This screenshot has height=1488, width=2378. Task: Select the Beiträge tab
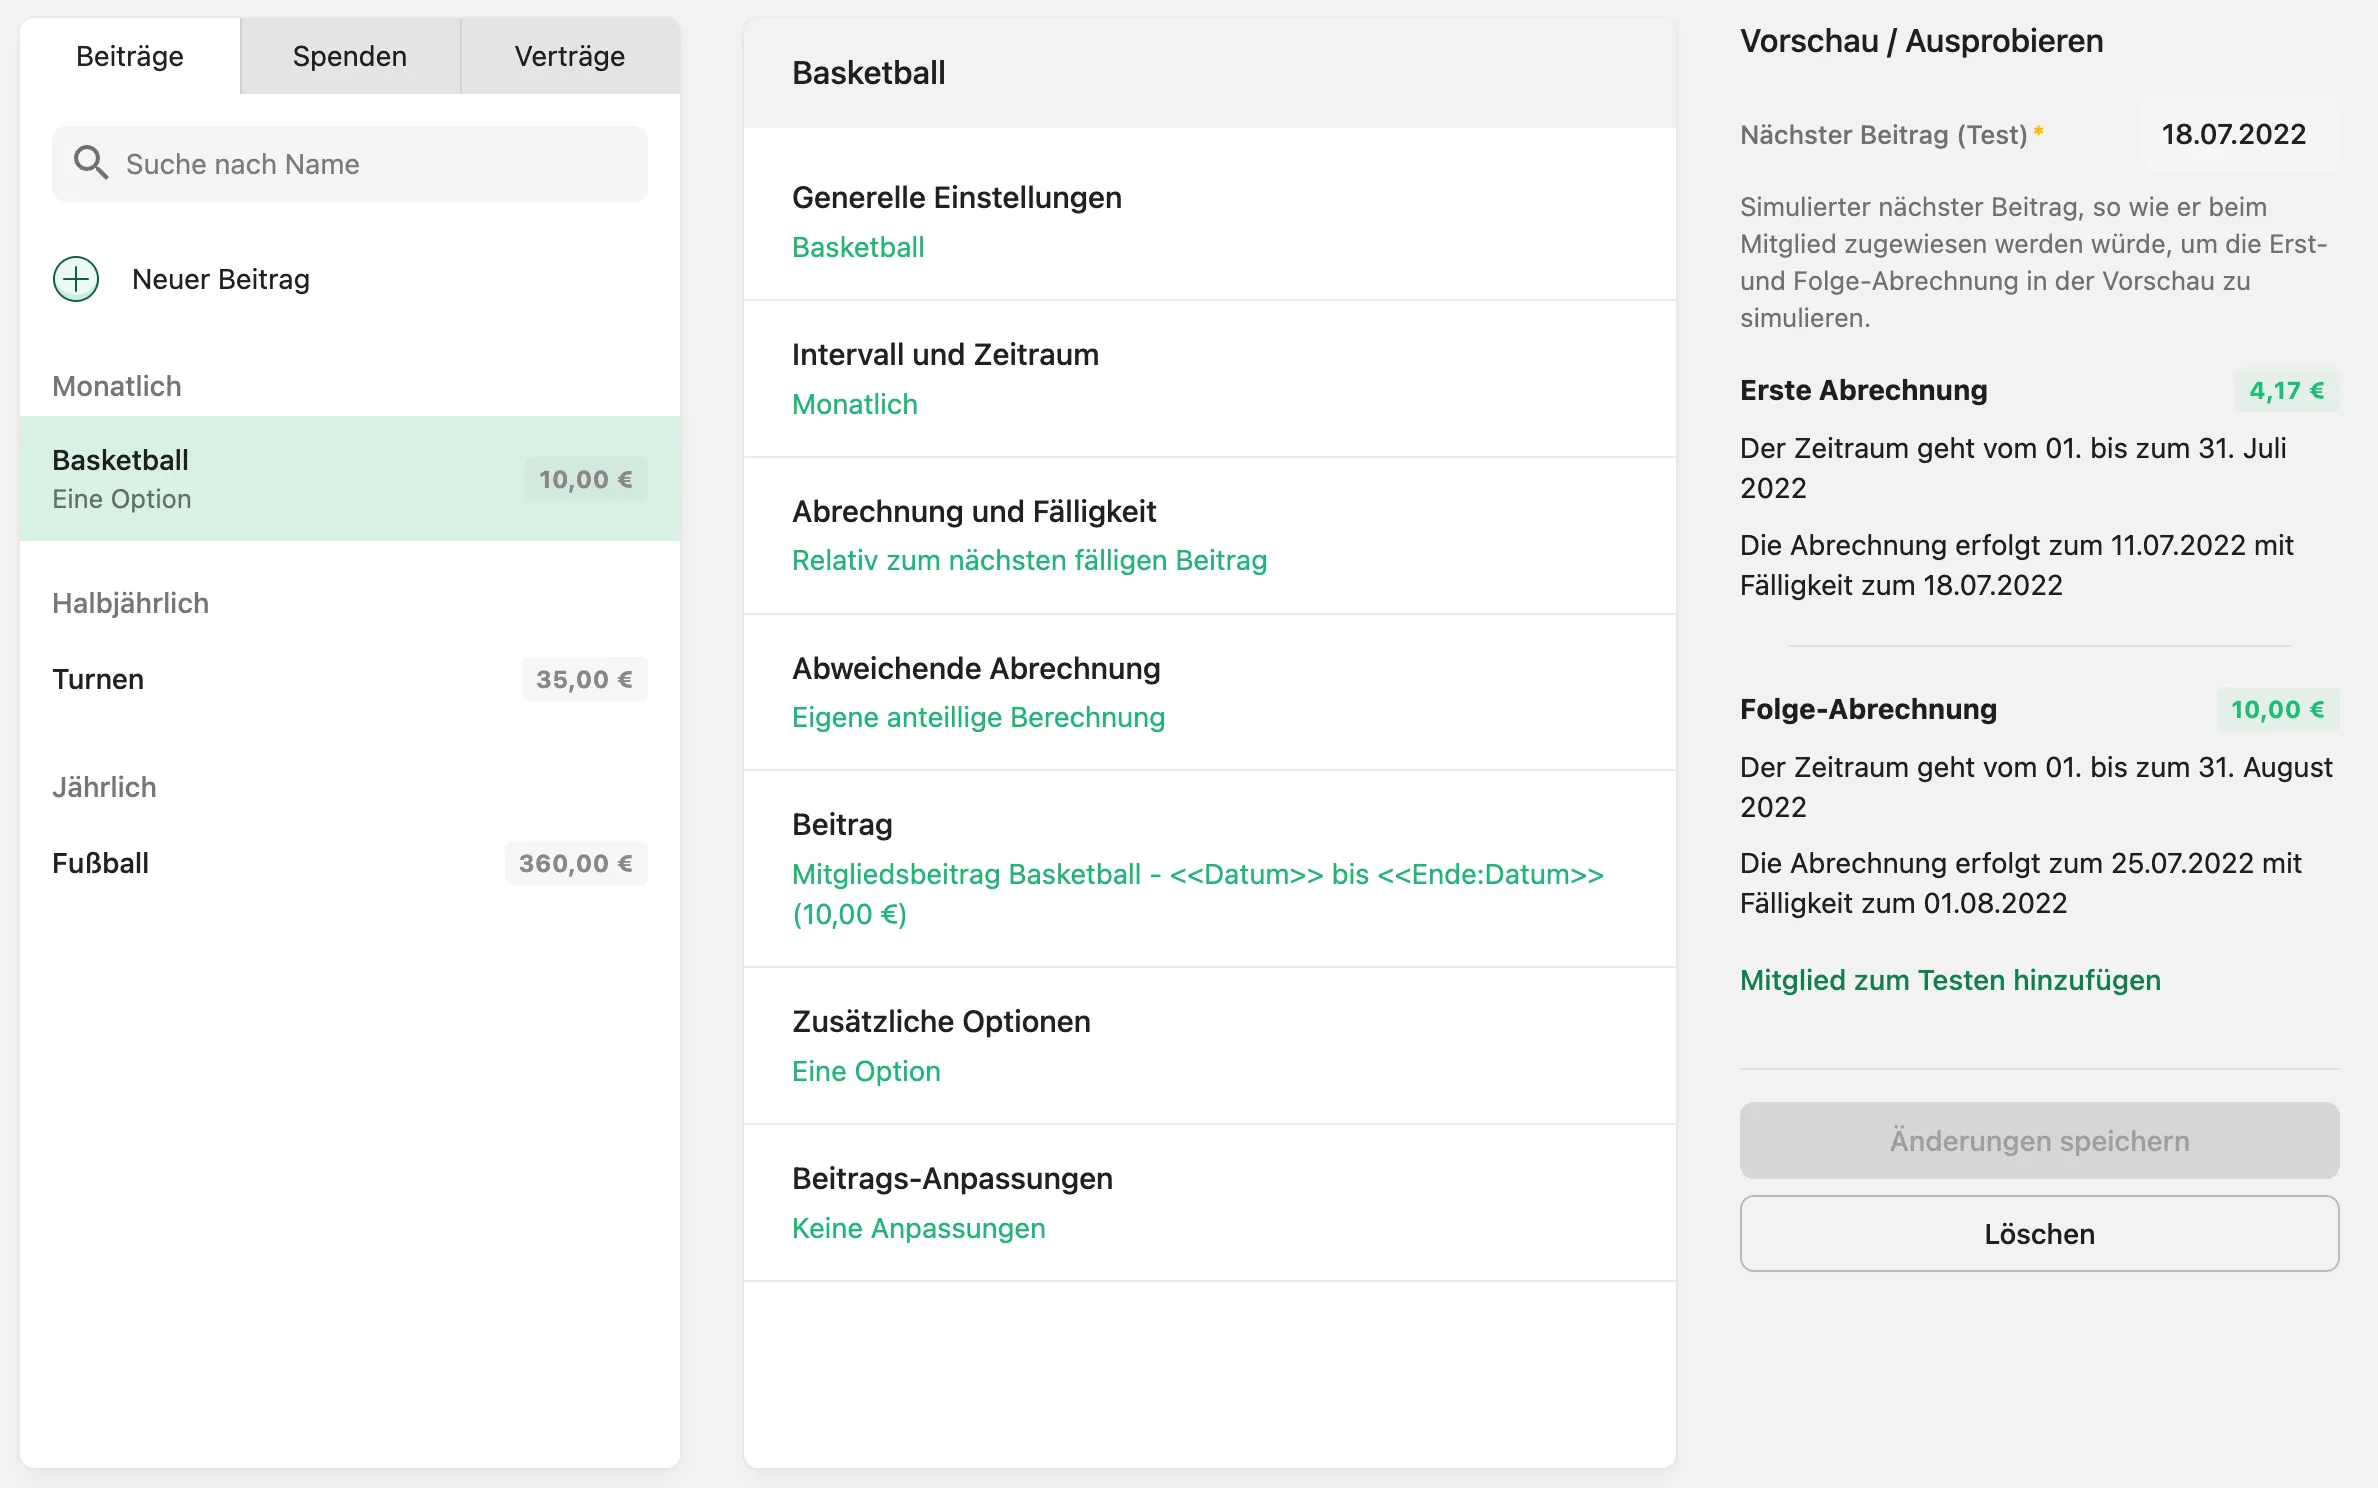coord(130,56)
